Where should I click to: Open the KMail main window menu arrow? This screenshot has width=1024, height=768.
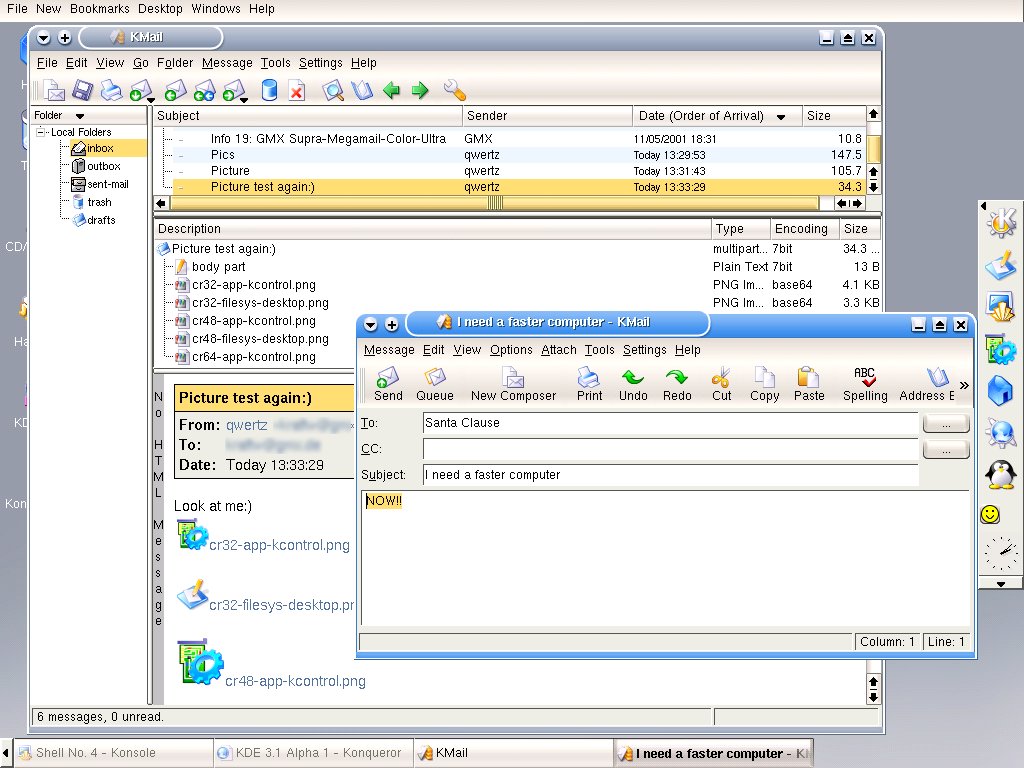click(x=44, y=38)
